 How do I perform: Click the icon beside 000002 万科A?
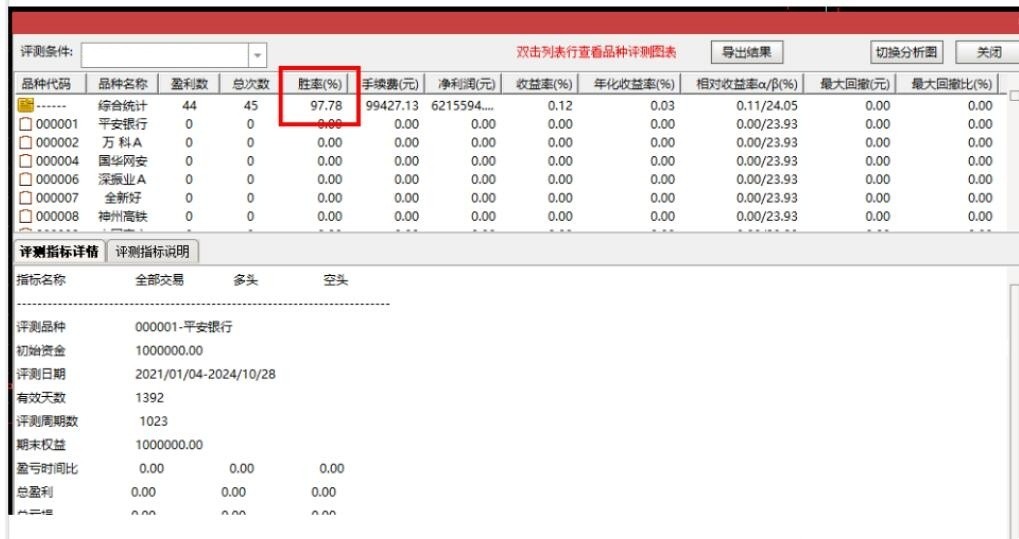(x=26, y=142)
